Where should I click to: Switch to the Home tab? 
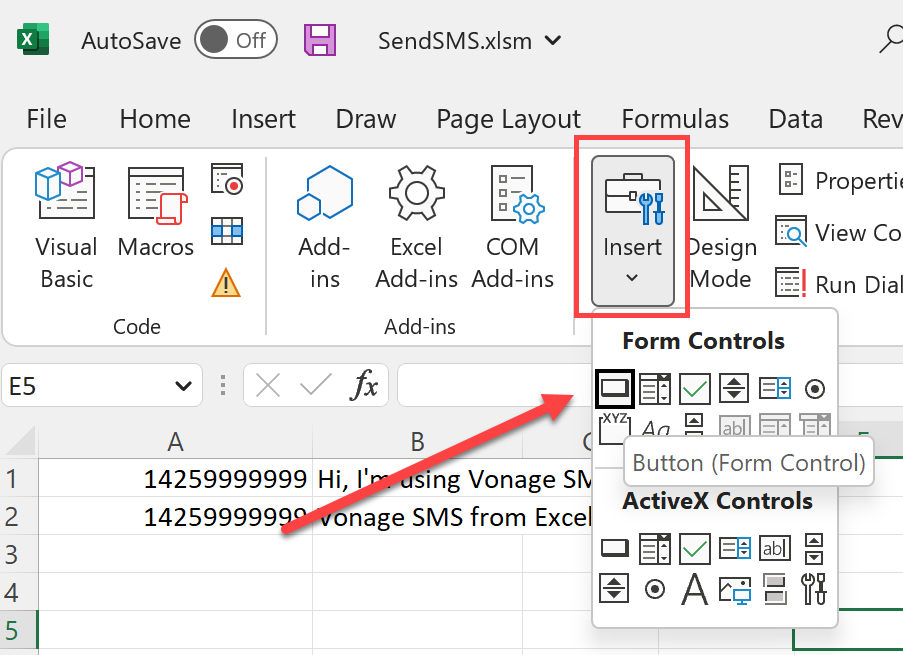pos(155,119)
